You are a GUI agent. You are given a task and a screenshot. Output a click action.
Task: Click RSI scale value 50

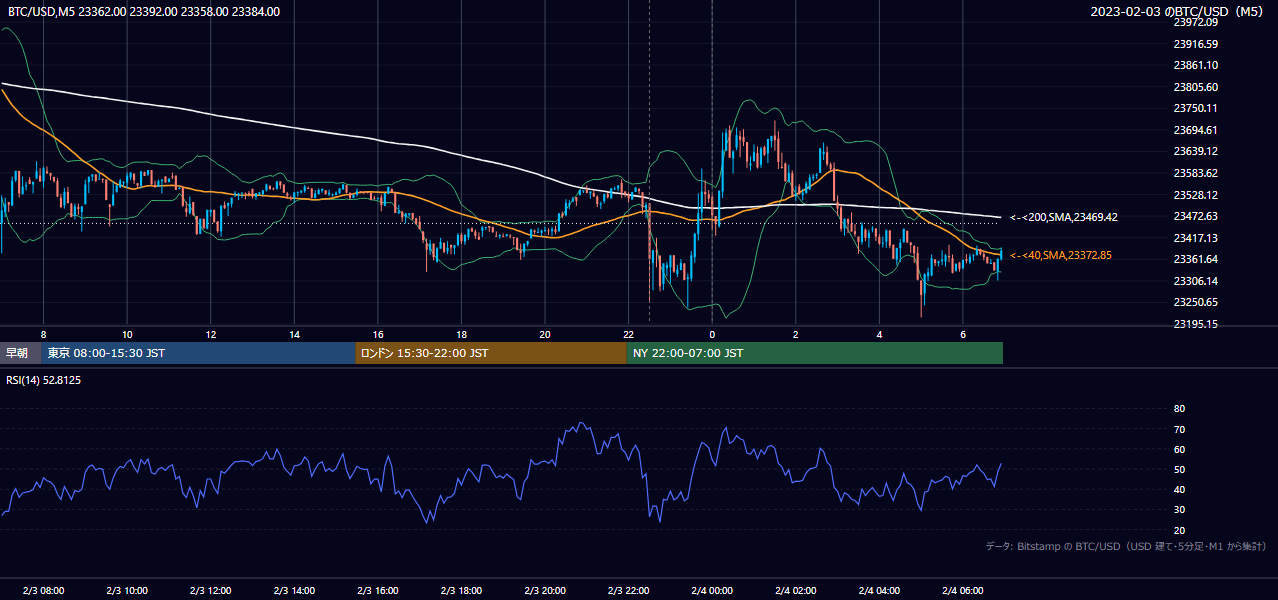pos(1179,469)
